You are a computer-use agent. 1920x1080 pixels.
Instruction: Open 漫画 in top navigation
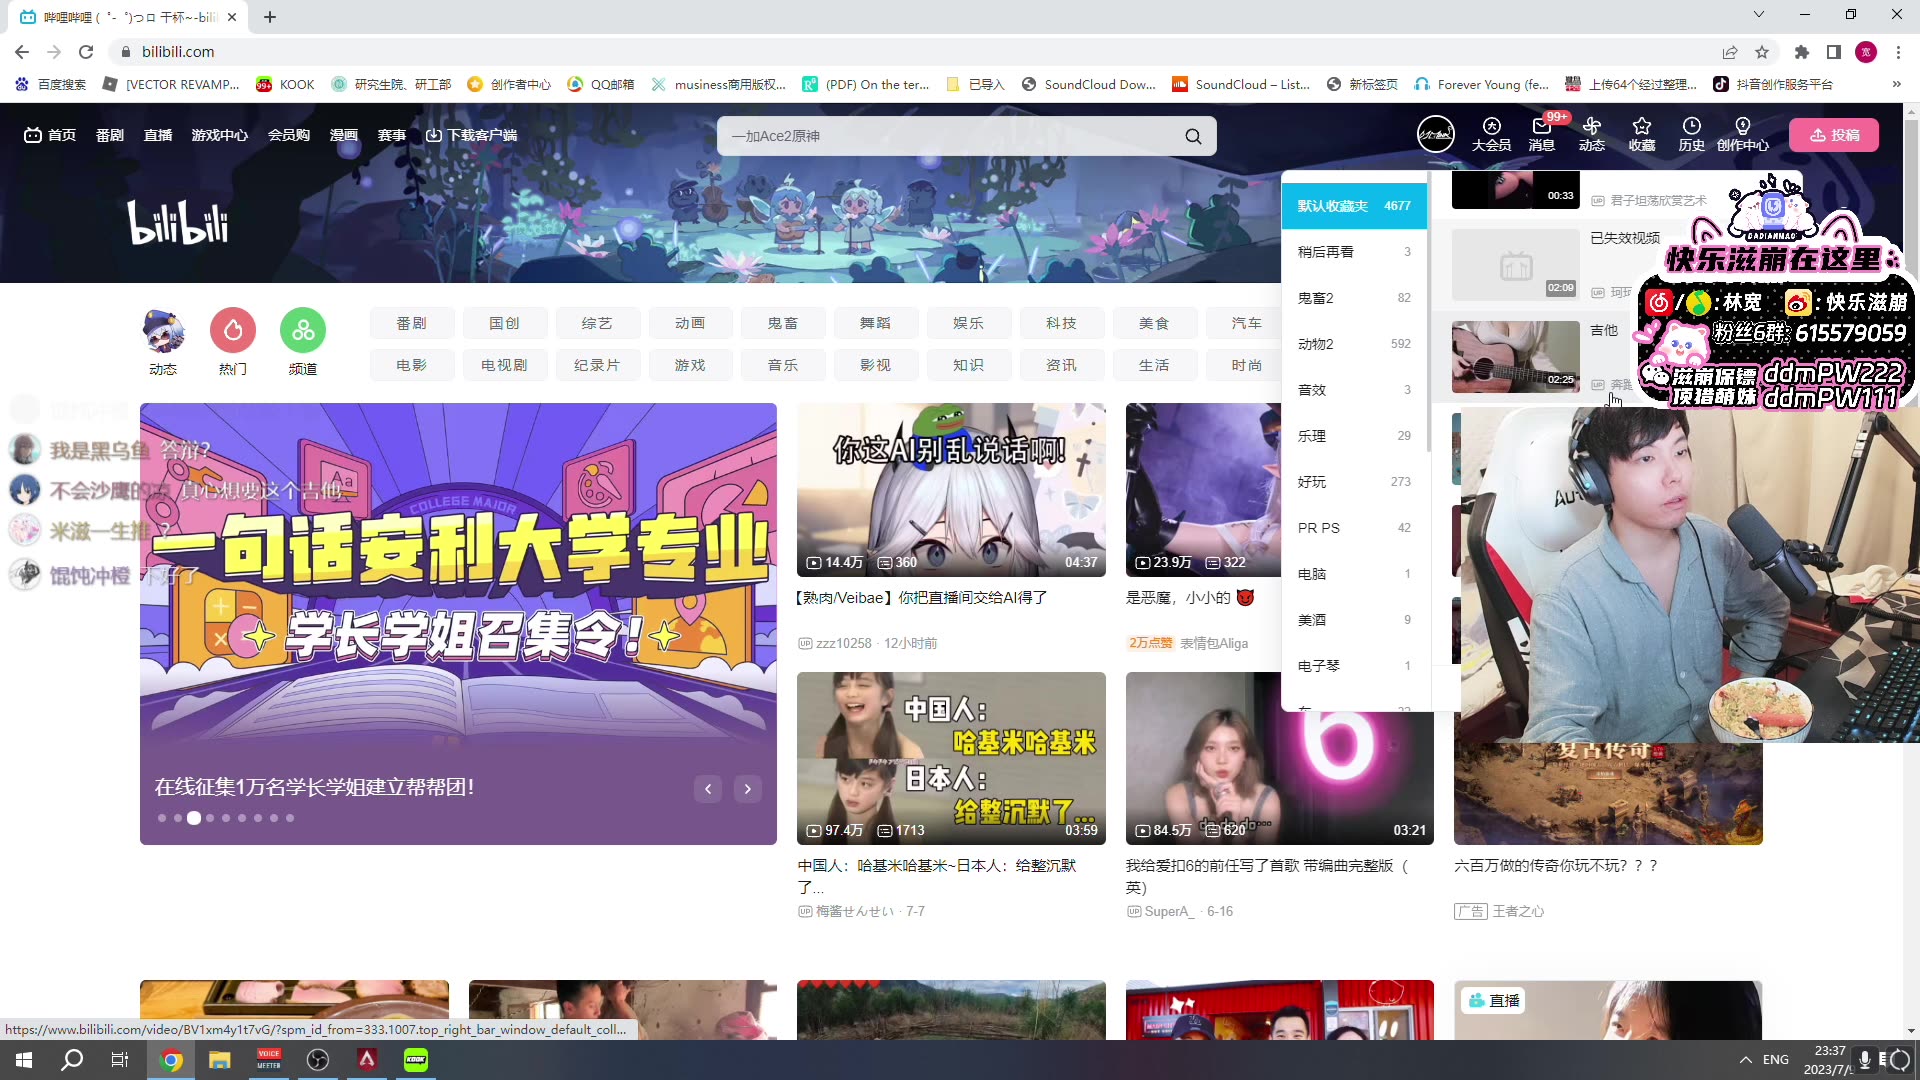[x=344, y=135]
